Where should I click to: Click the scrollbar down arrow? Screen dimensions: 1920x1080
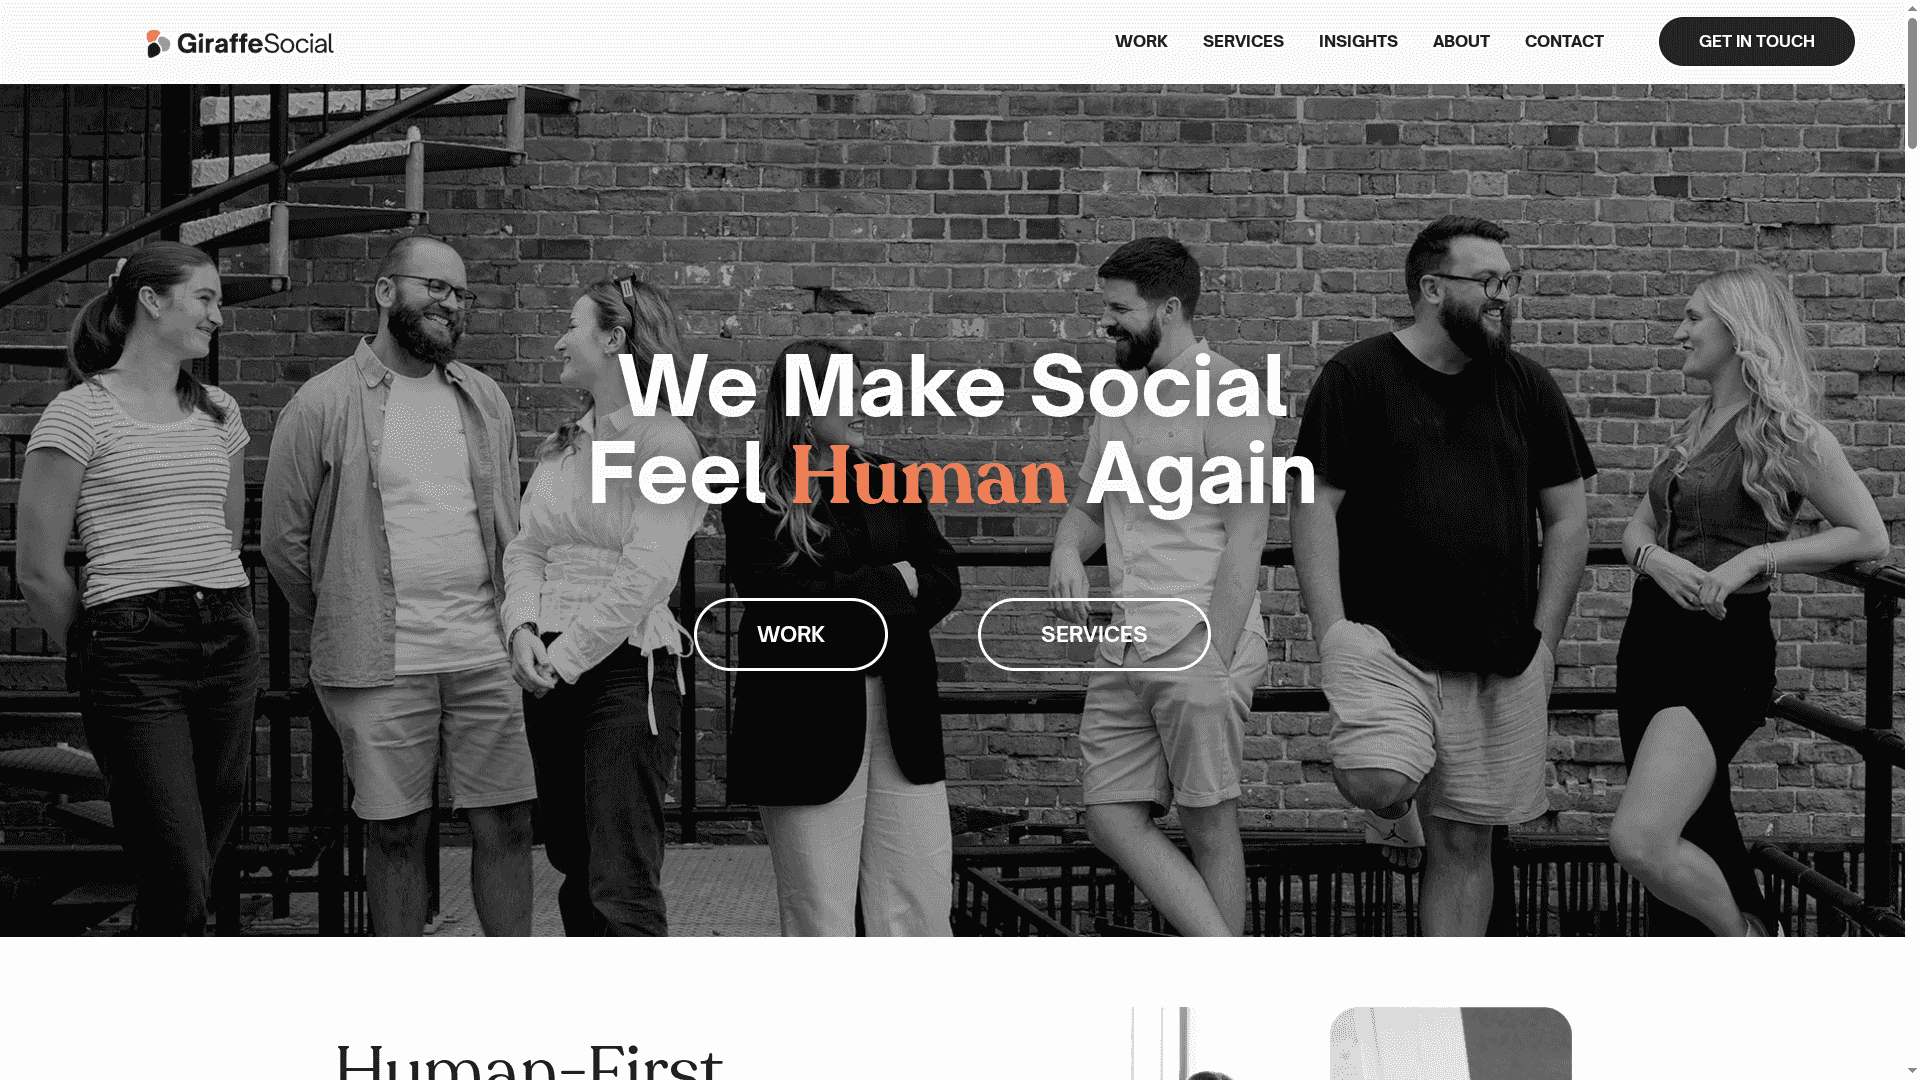point(1912,1072)
